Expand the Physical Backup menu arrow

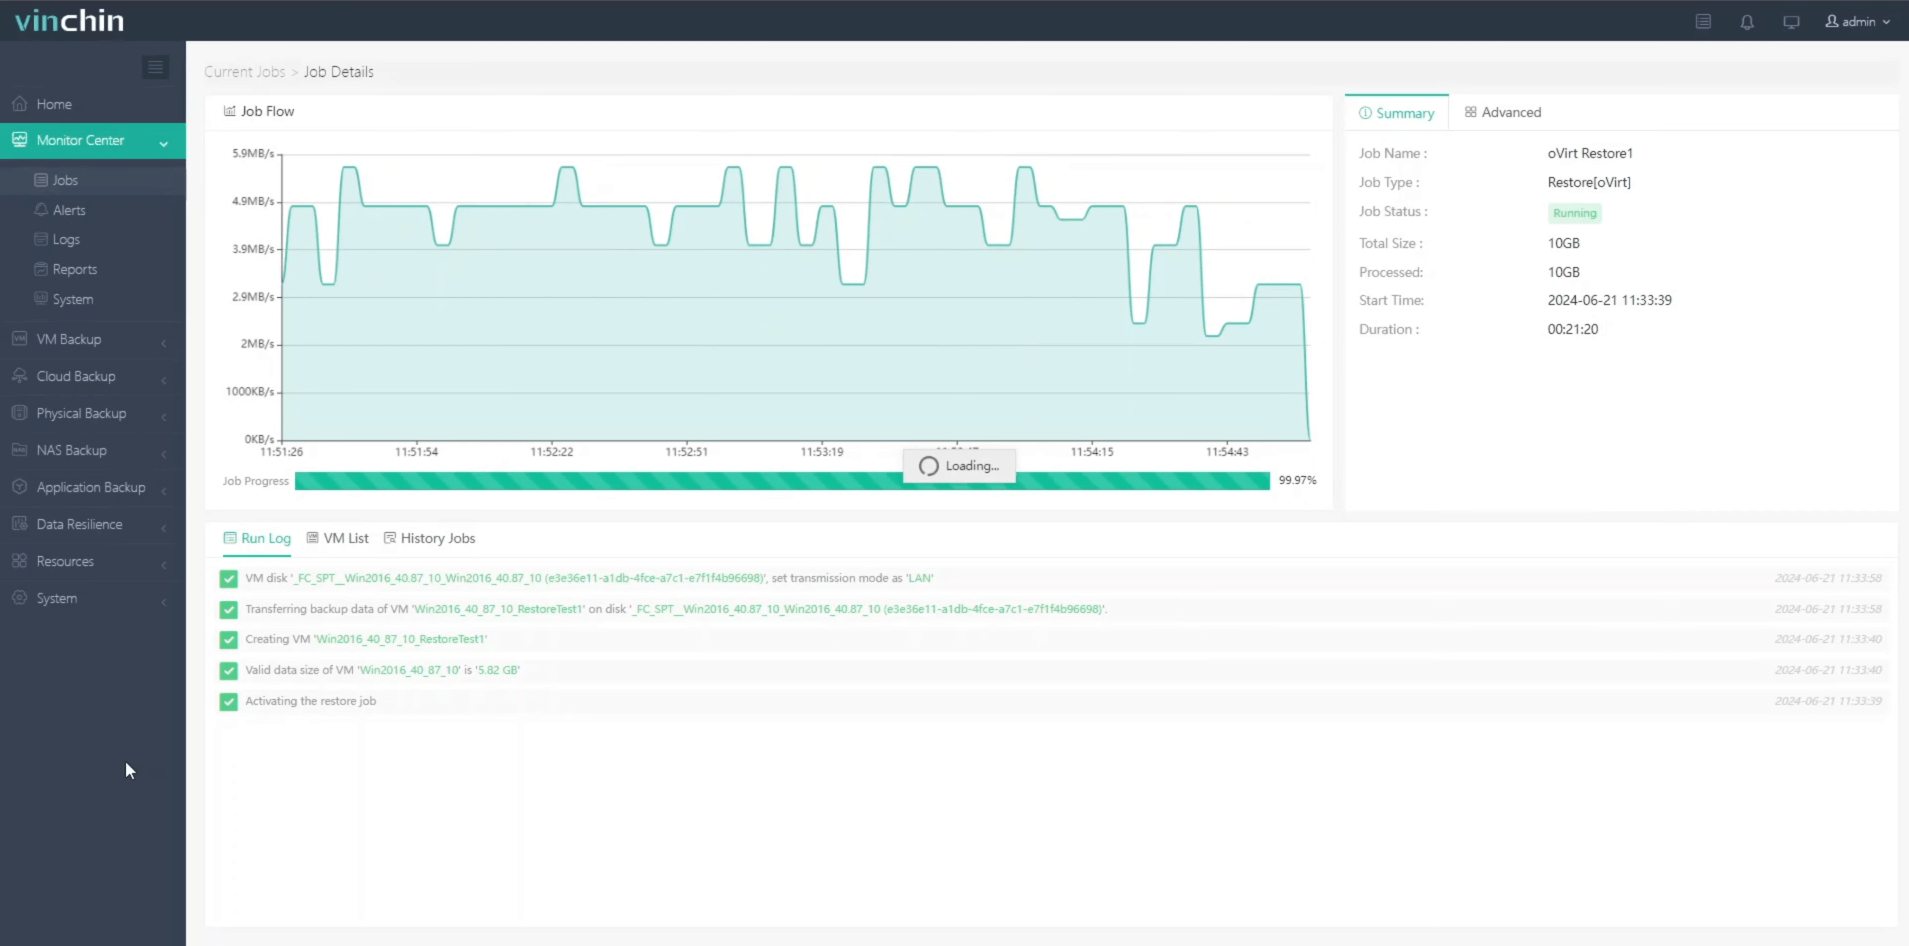pos(164,416)
